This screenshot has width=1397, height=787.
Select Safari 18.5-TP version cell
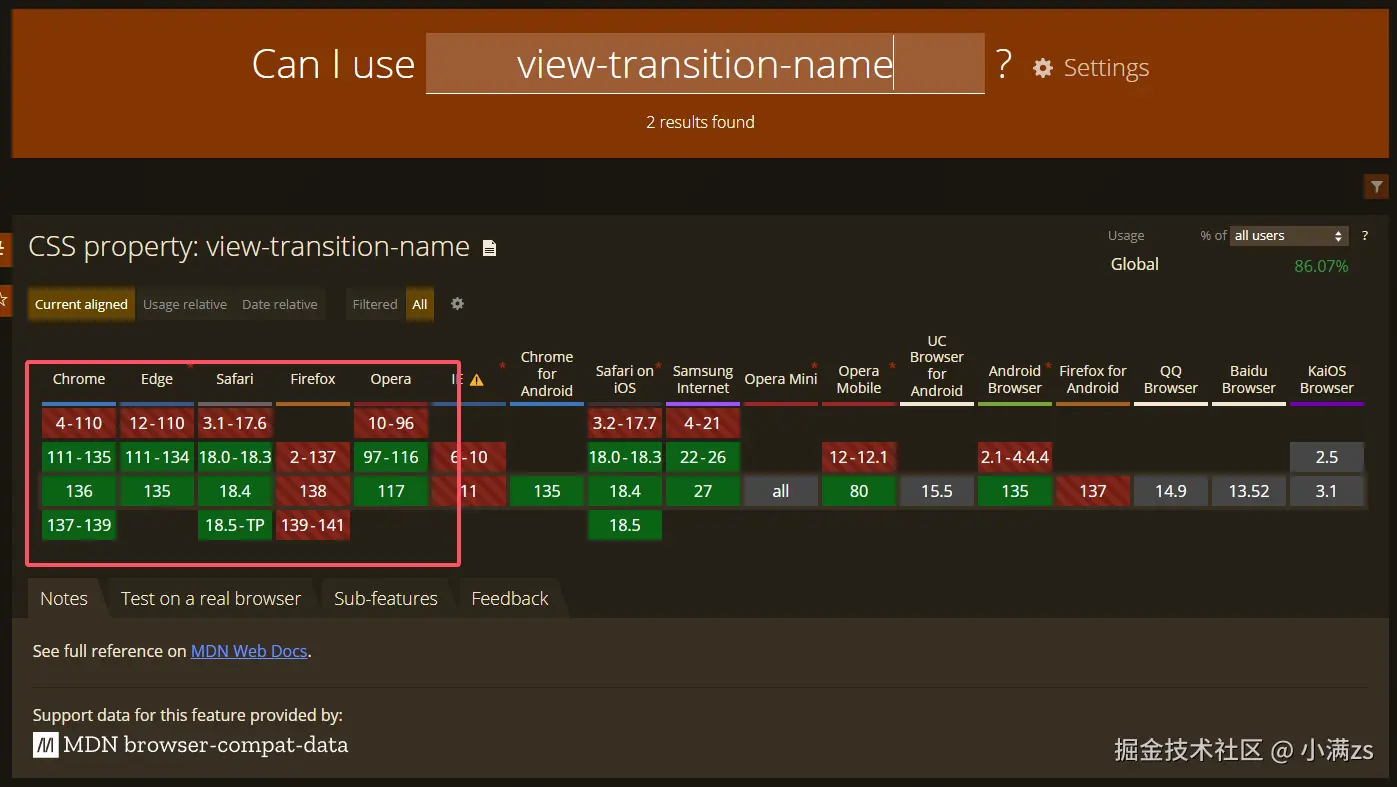click(x=235, y=525)
